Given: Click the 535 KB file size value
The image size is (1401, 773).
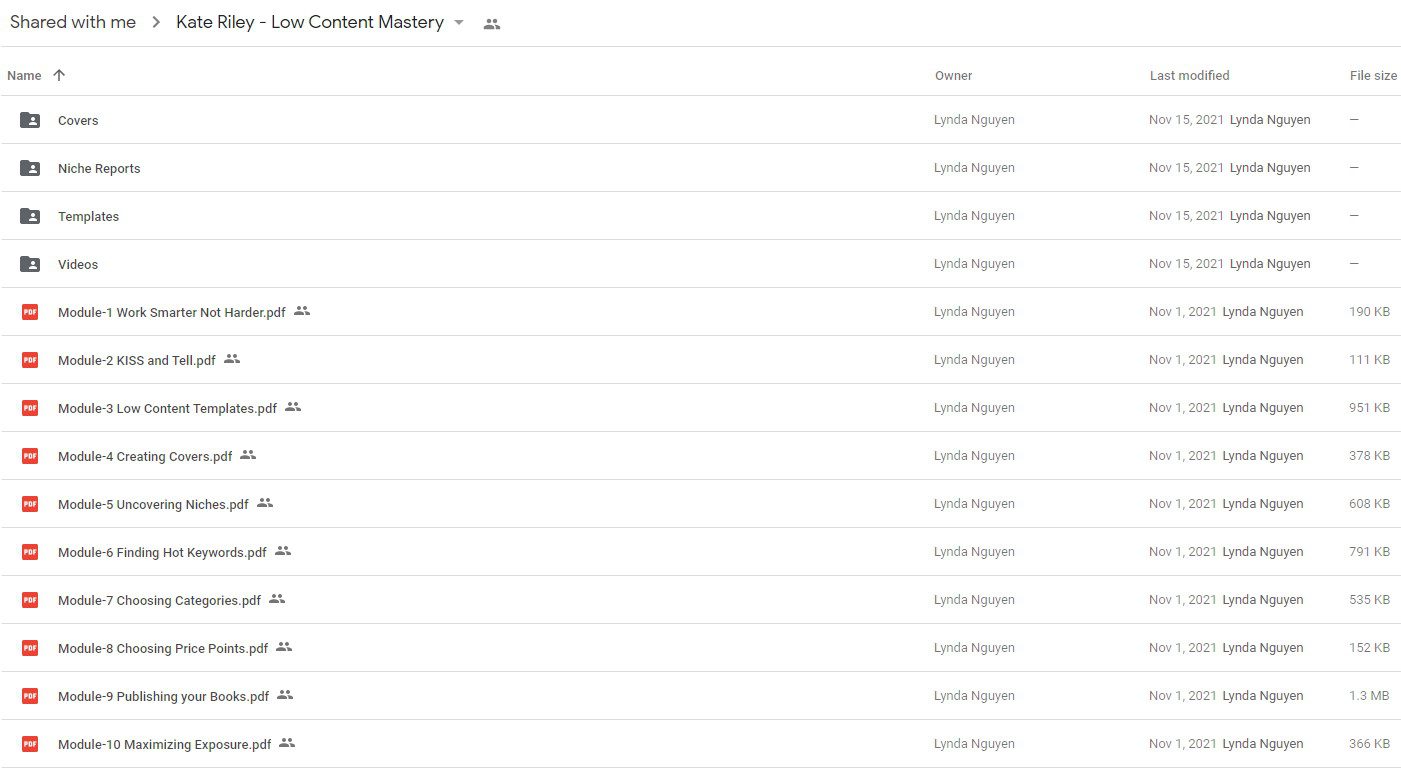Looking at the screenshot, I should click(x=1369, y=600).
